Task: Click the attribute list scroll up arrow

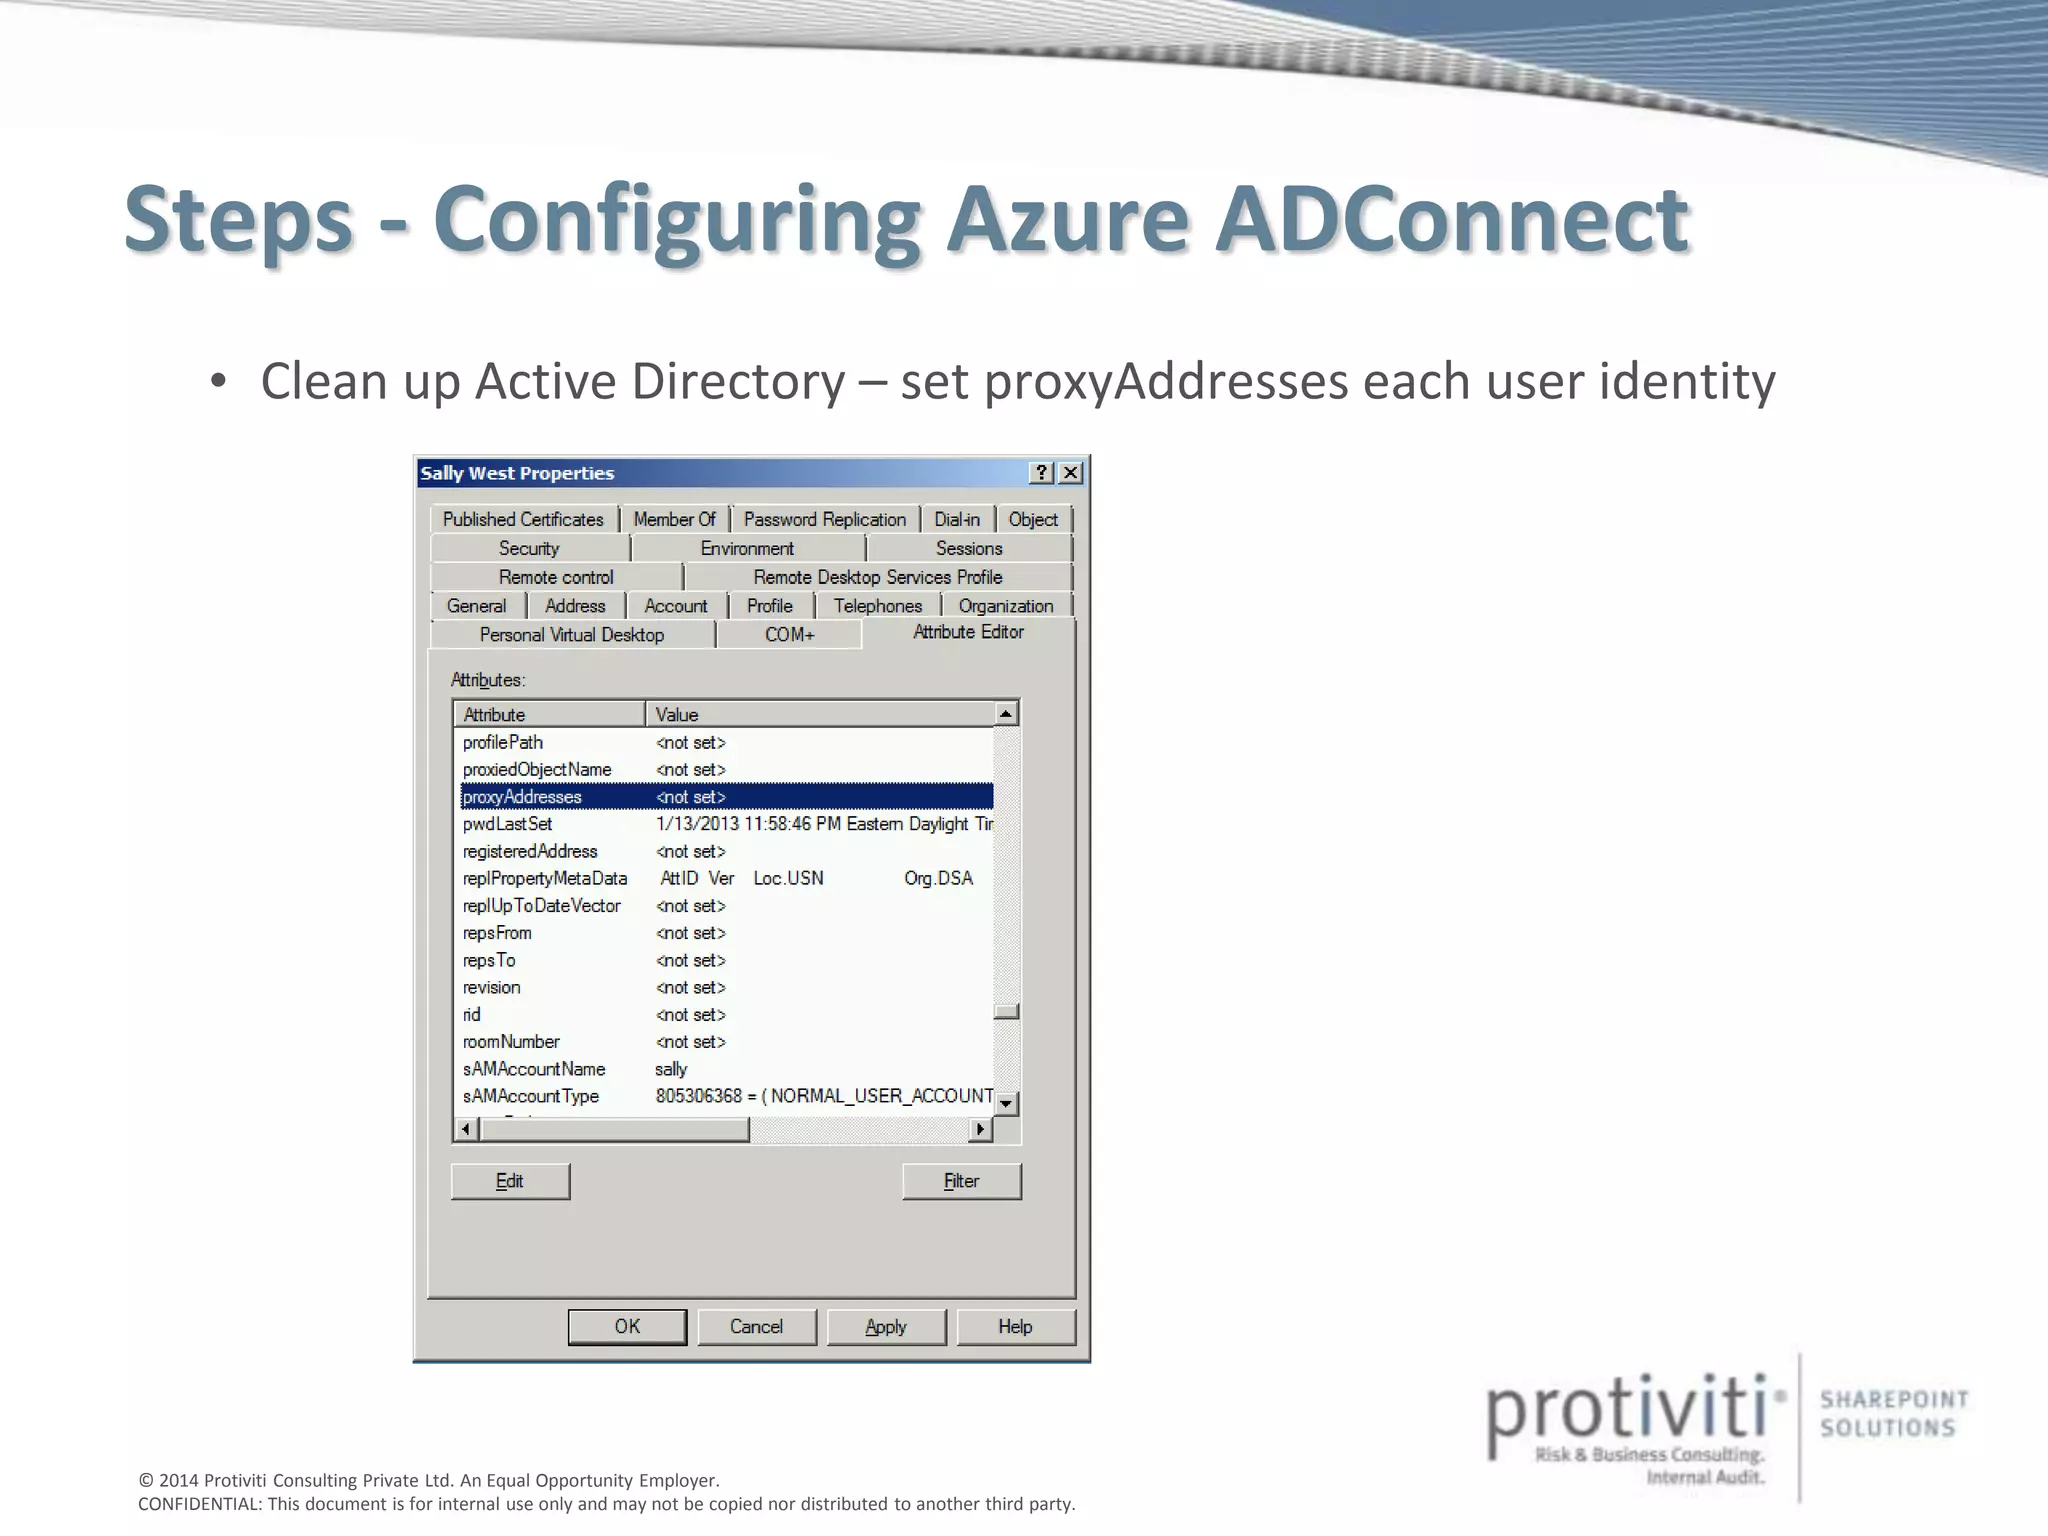Action: pyautogui.click(x=1007, y=714)
